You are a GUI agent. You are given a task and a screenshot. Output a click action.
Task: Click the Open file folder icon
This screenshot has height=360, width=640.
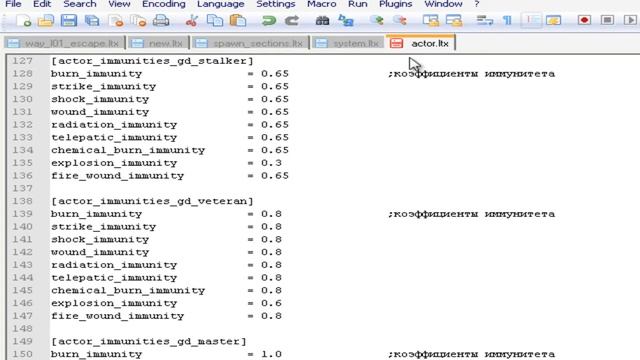pyautogui.click(x=46, y=20)
